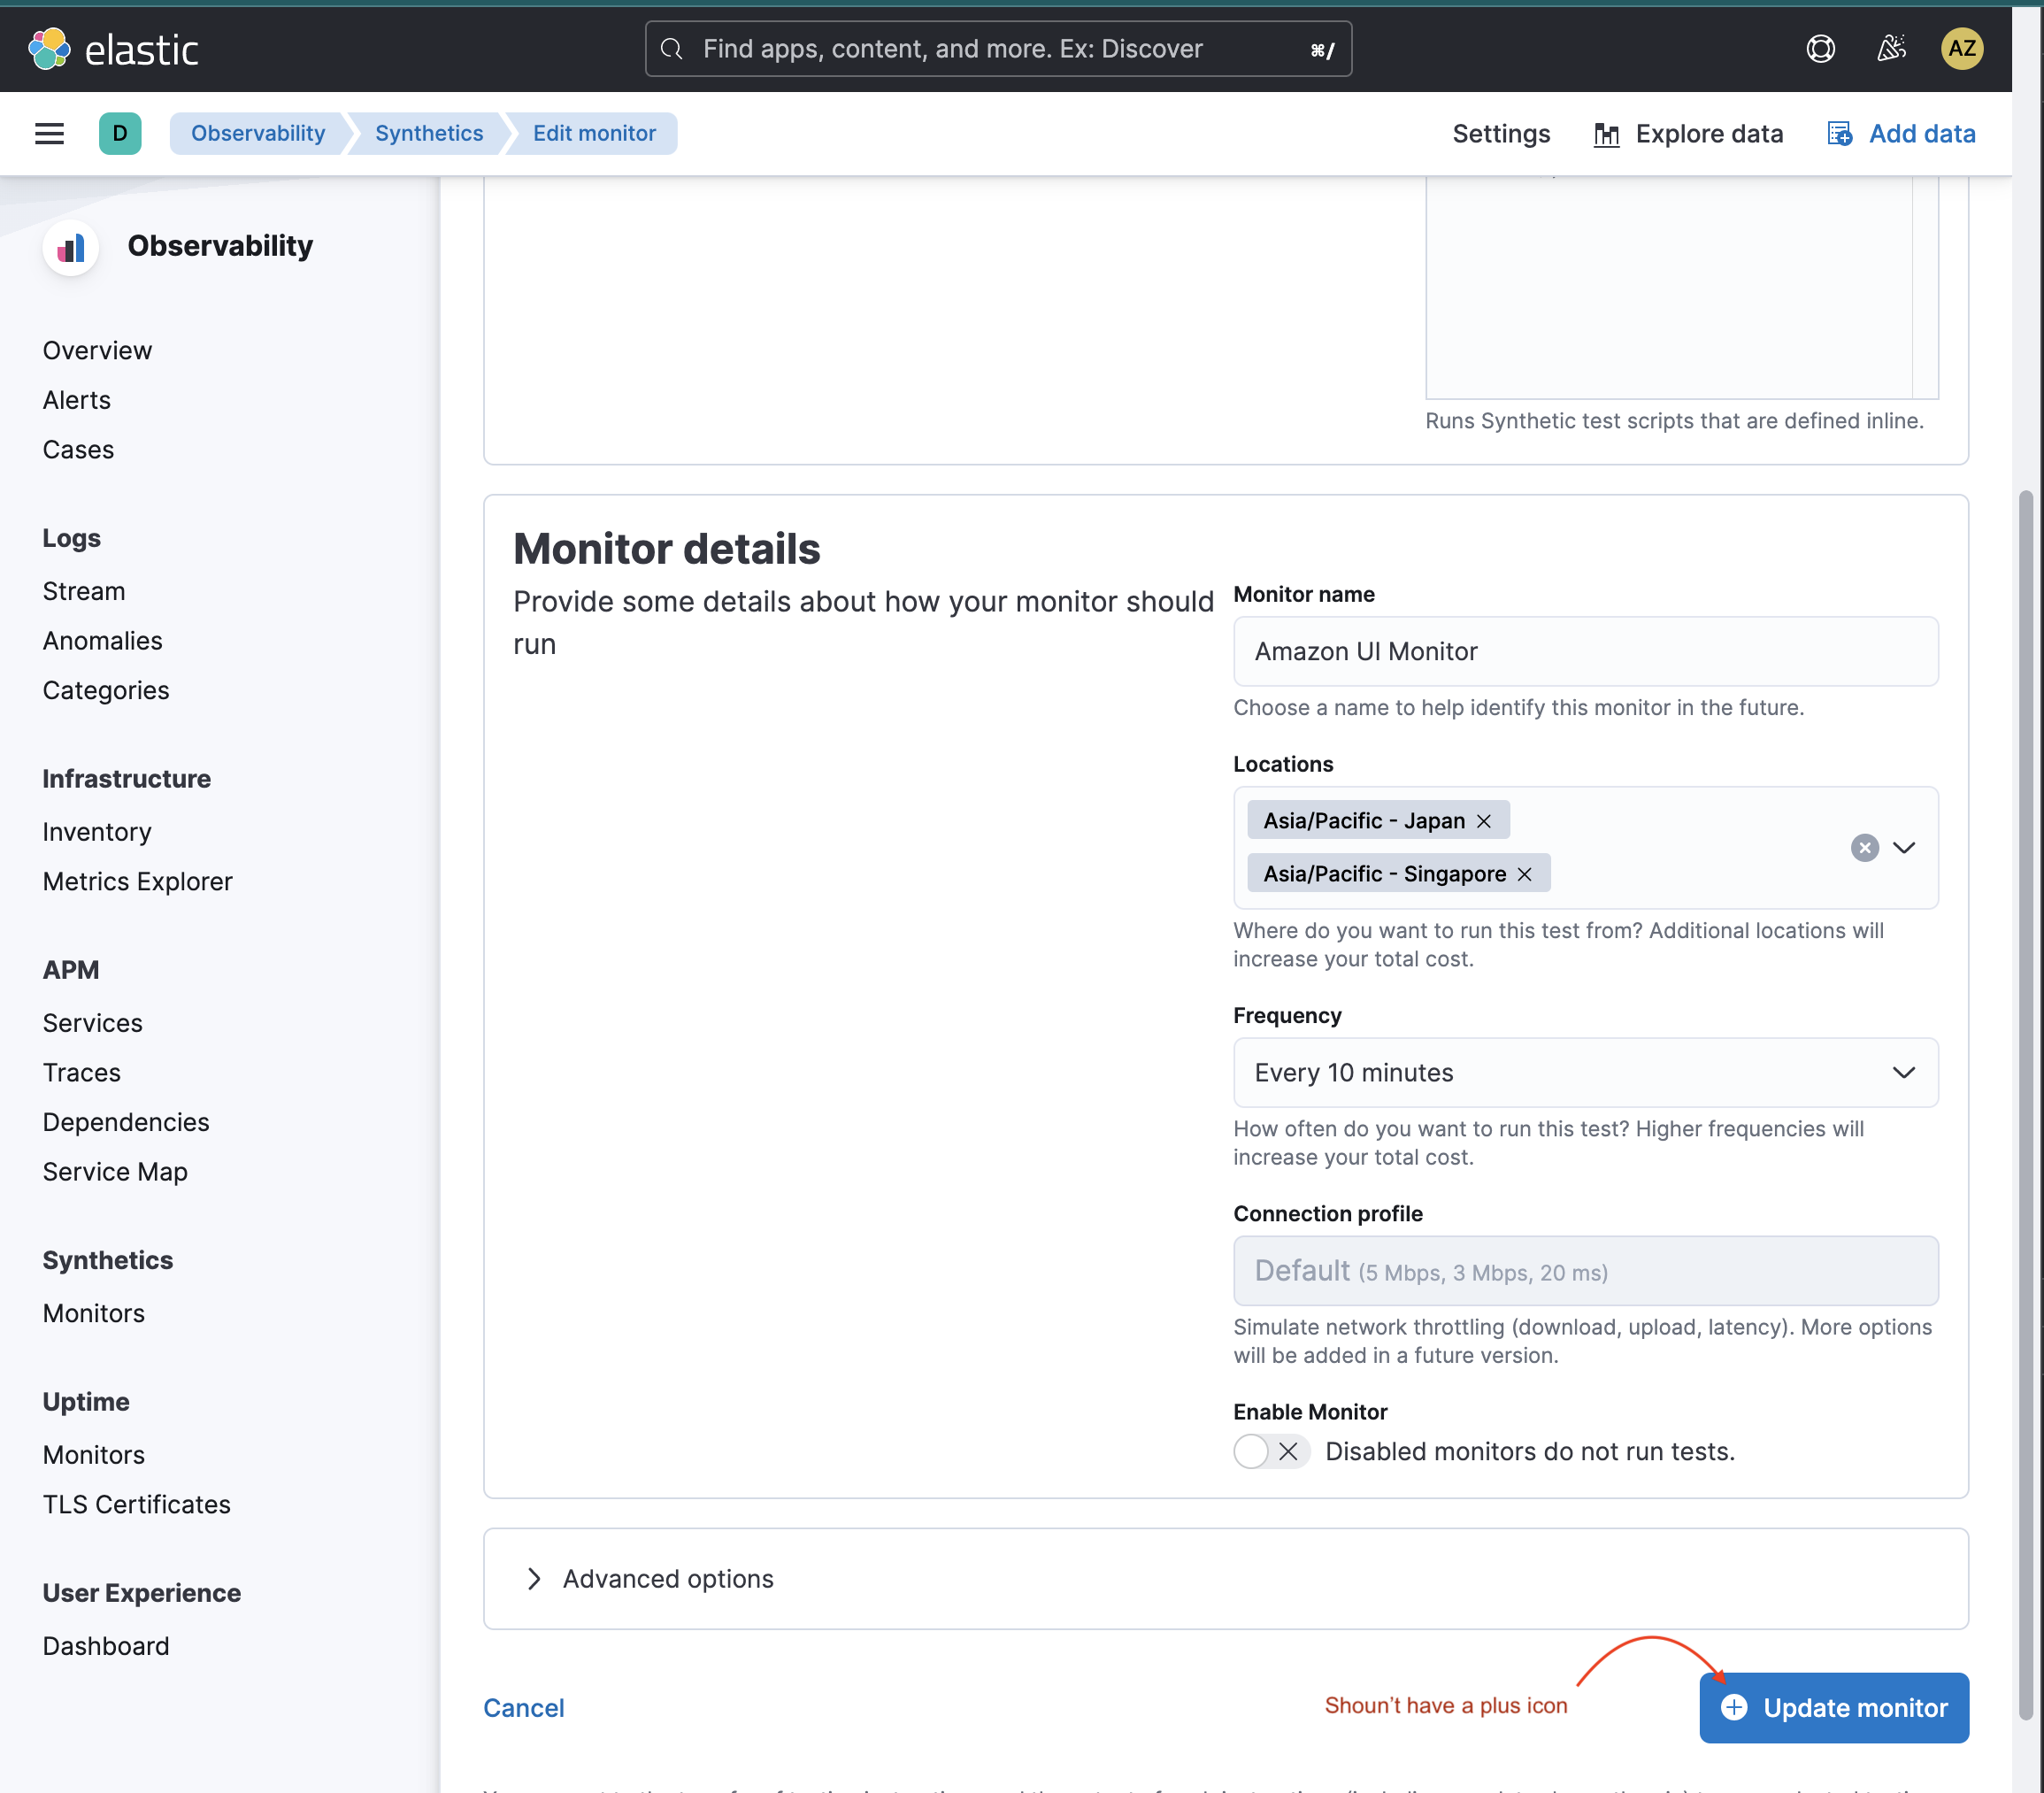
Task: Click the Observability bar chart icon
Action: click(70, 247)
